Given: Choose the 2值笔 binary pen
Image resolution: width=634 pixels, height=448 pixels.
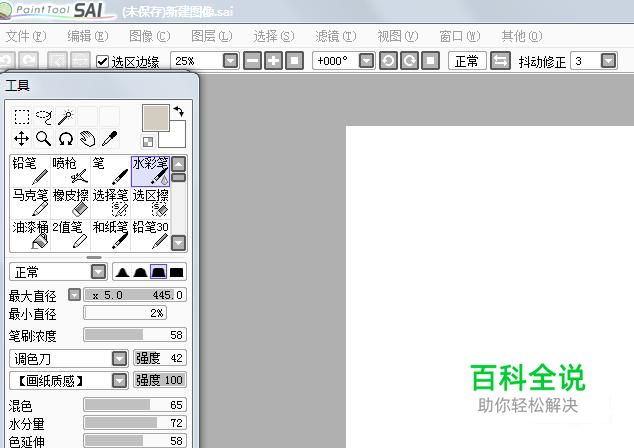Looking at the screenshot, I should [70, 235].
